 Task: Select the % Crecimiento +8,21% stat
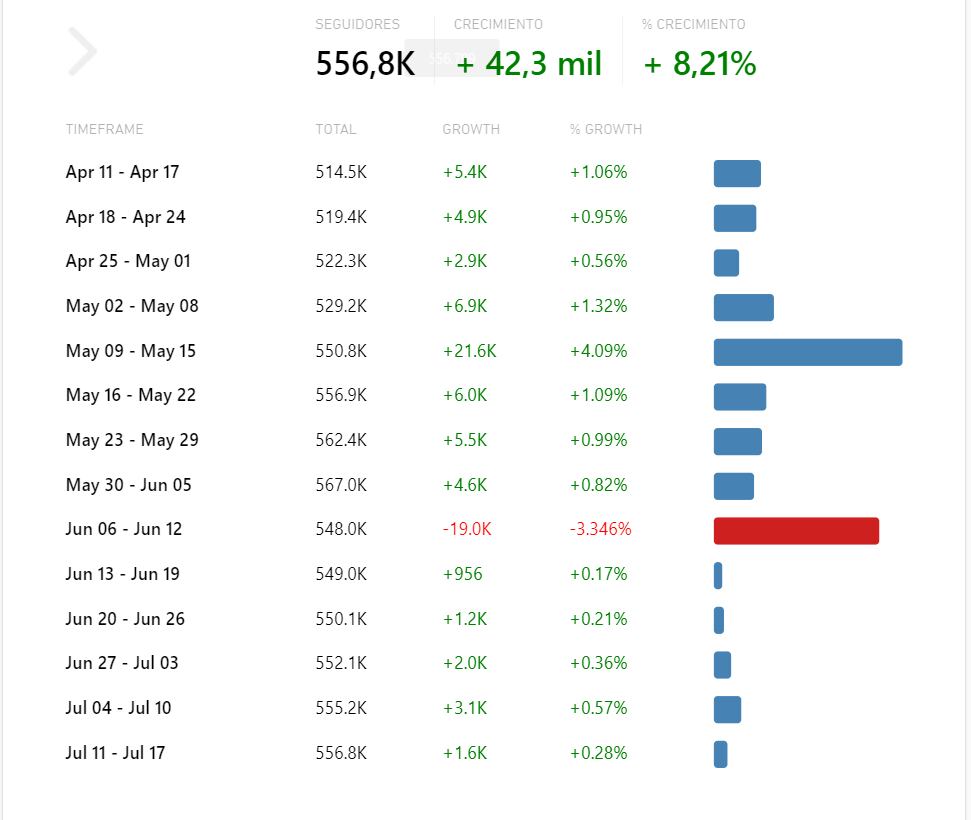pyautogui.click(x=699, y=51)
